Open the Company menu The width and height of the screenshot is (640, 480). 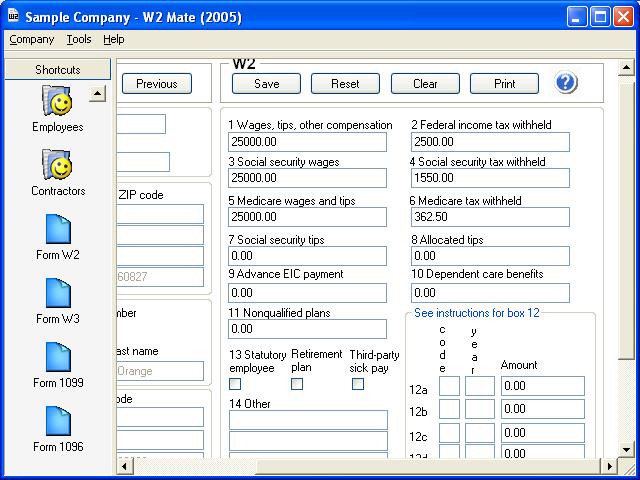31,40
